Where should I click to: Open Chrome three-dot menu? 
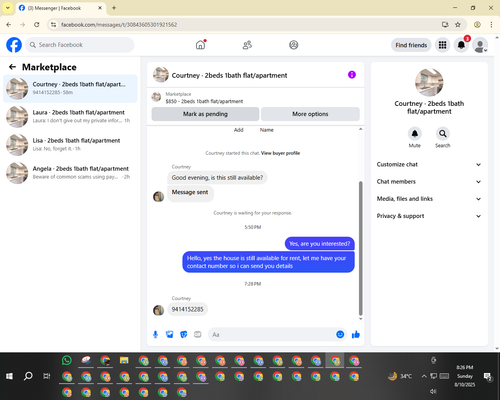pyautogui.click(x=491, y=24)
